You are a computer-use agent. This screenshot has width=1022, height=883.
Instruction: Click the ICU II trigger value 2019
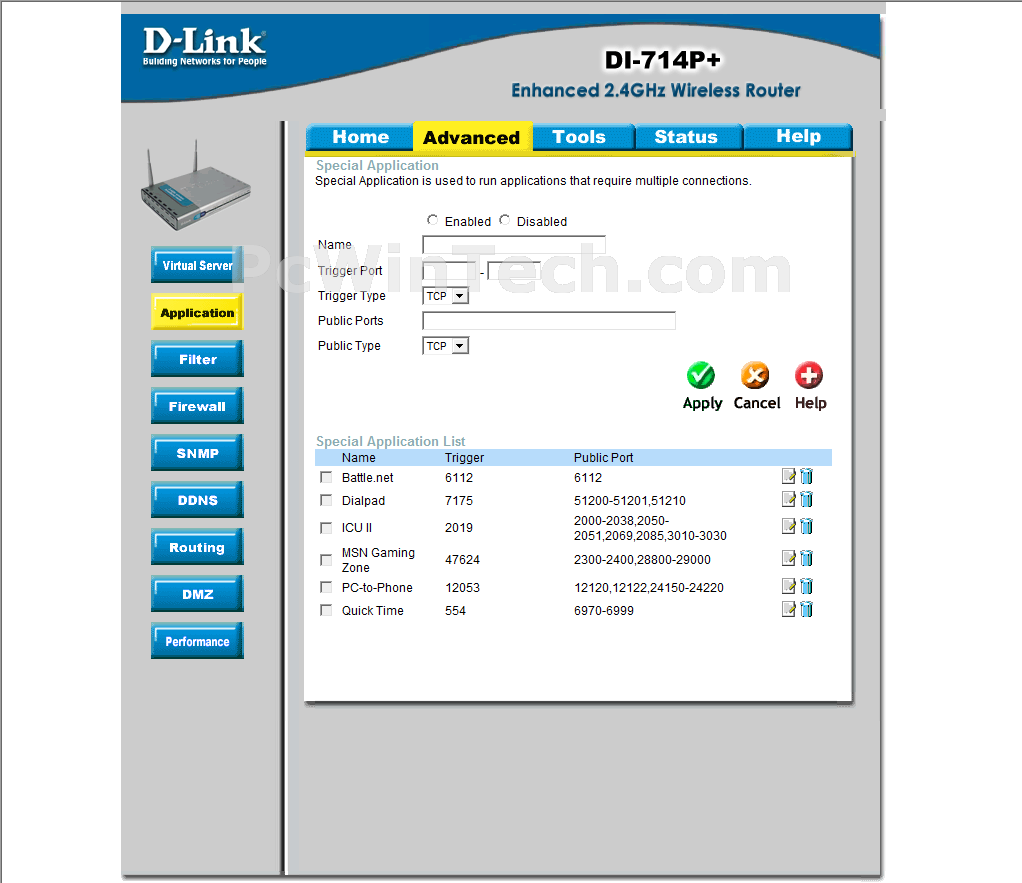pos(459,528)
